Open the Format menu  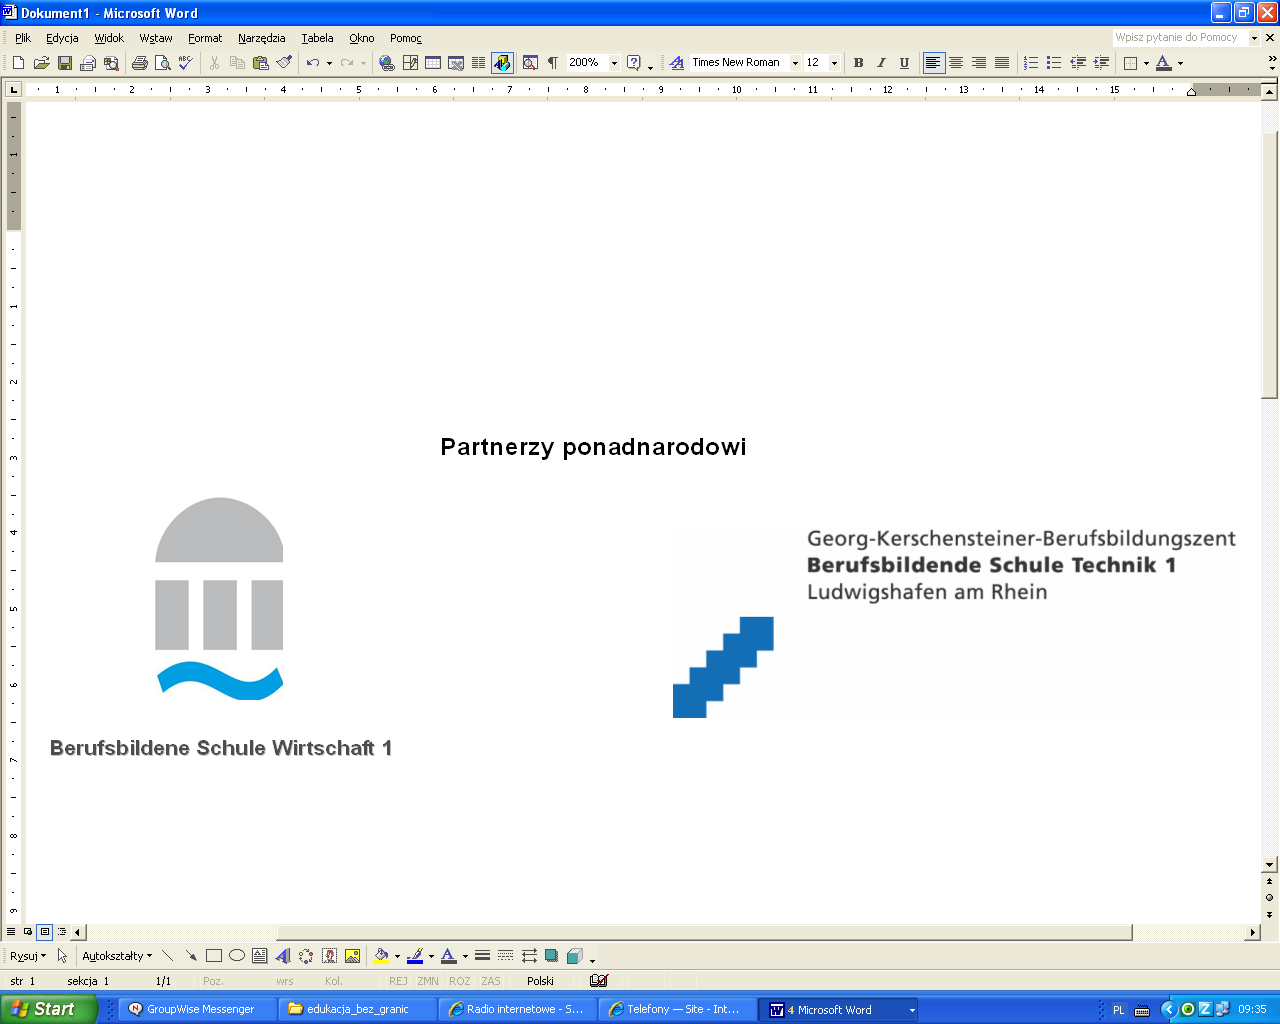[205, 38]
